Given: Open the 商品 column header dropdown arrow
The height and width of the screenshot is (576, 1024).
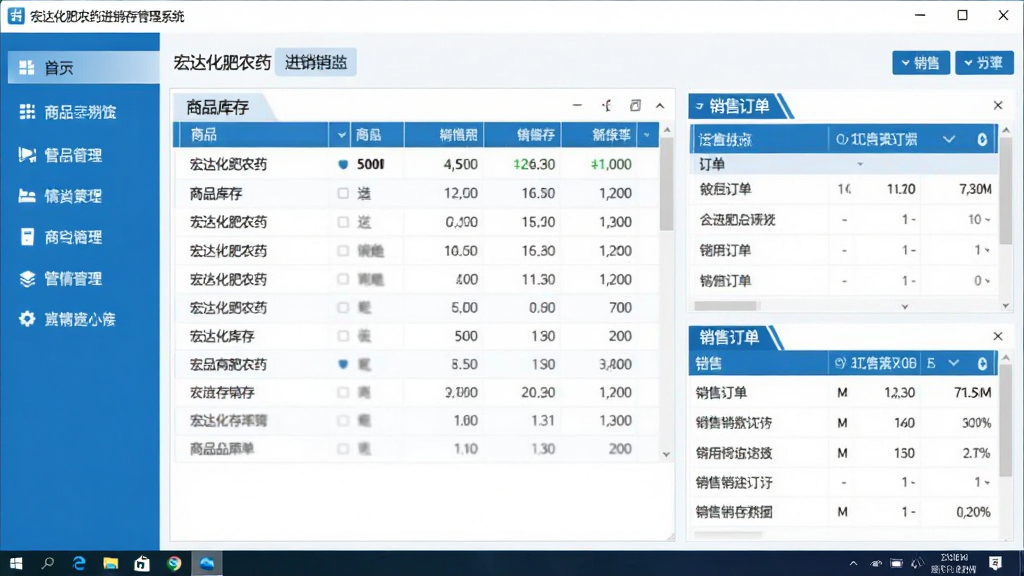Looking at the screenshot, I should click(x=341, y=135).
